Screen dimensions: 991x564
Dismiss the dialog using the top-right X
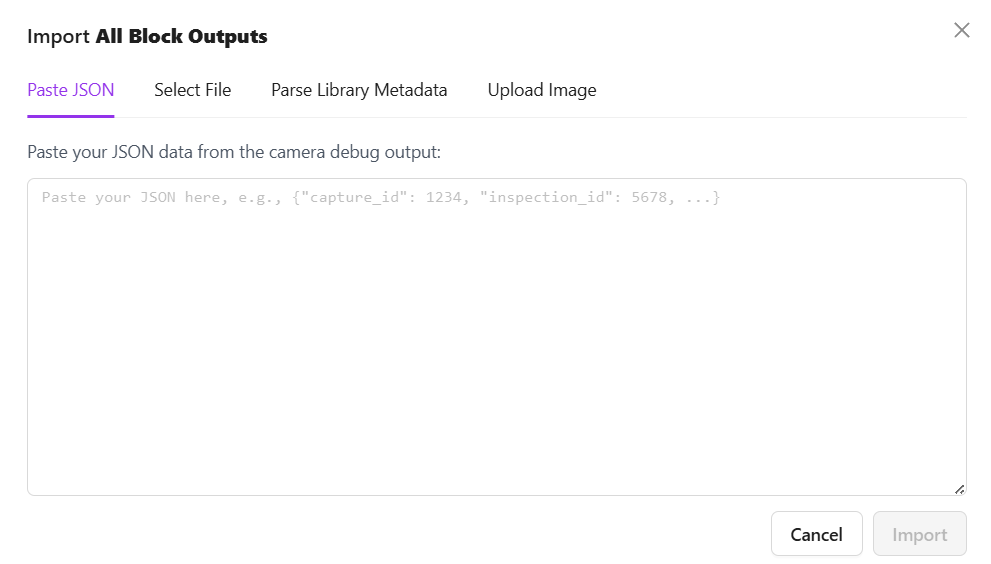click(x=962, y=30)
